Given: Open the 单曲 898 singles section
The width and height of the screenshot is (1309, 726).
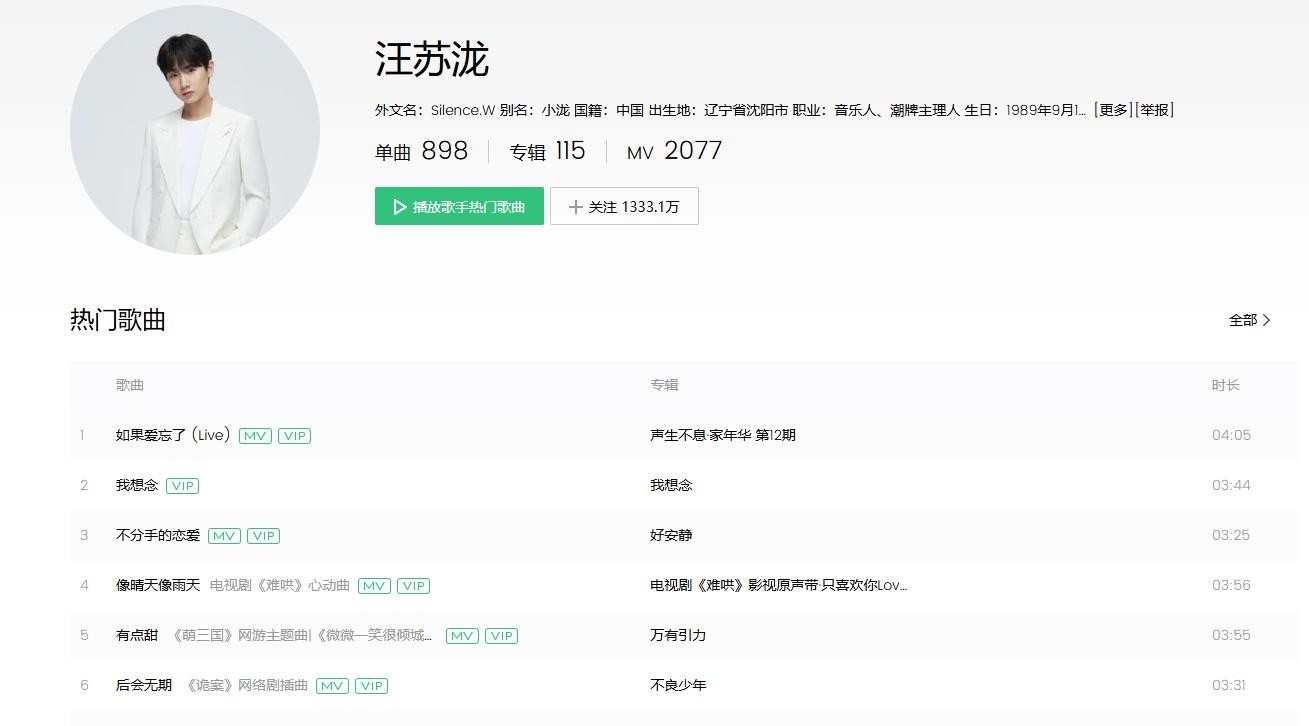Looking at the screenshot, I should (x=421, y=151).
